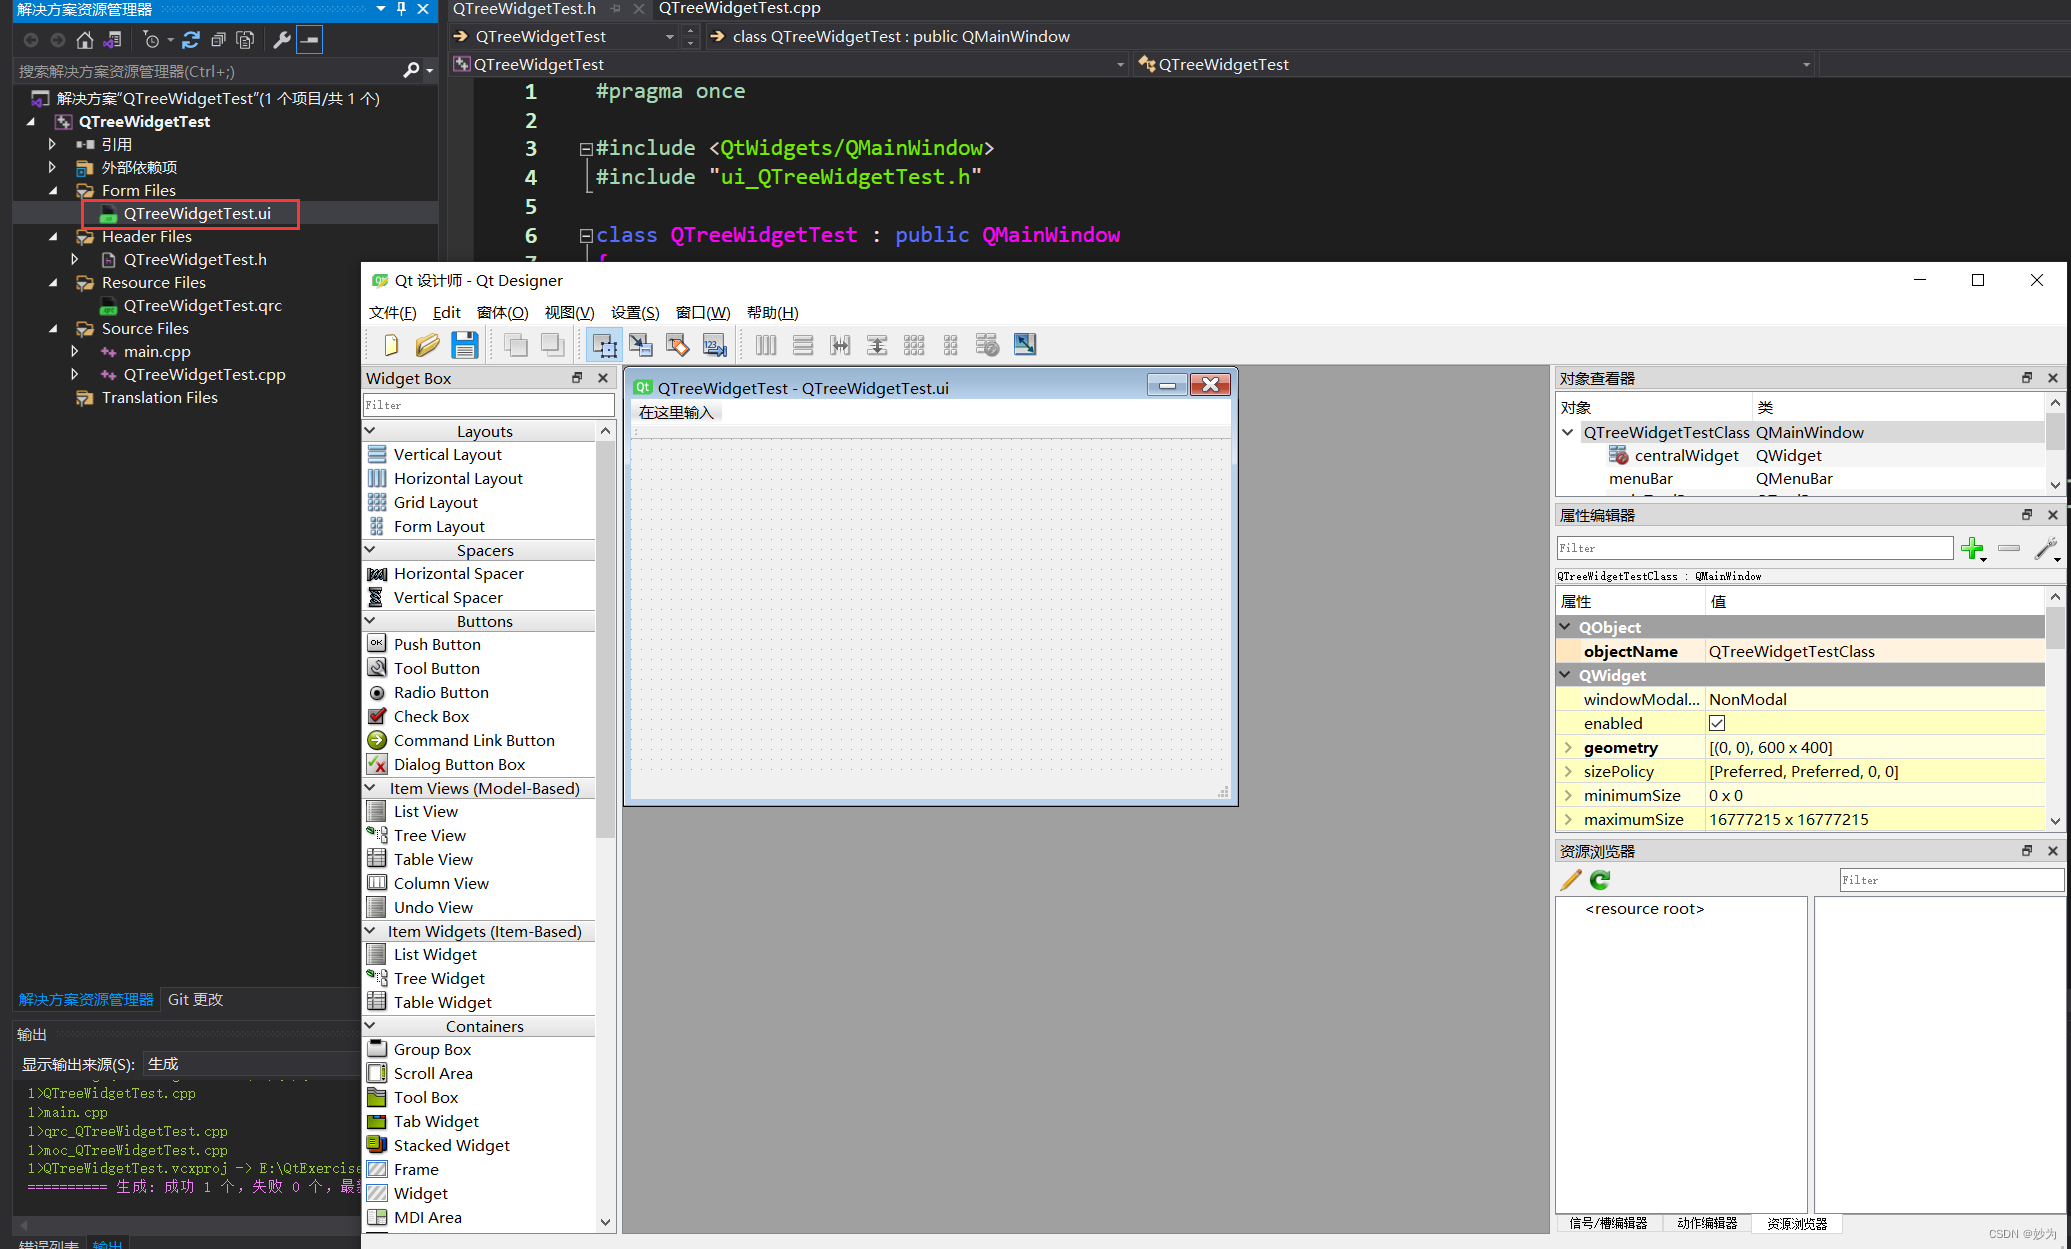This screenshot has width=2071, height=1249.
Task: Toggle the enabled property checkbox
Action: tap(1717, 723)
